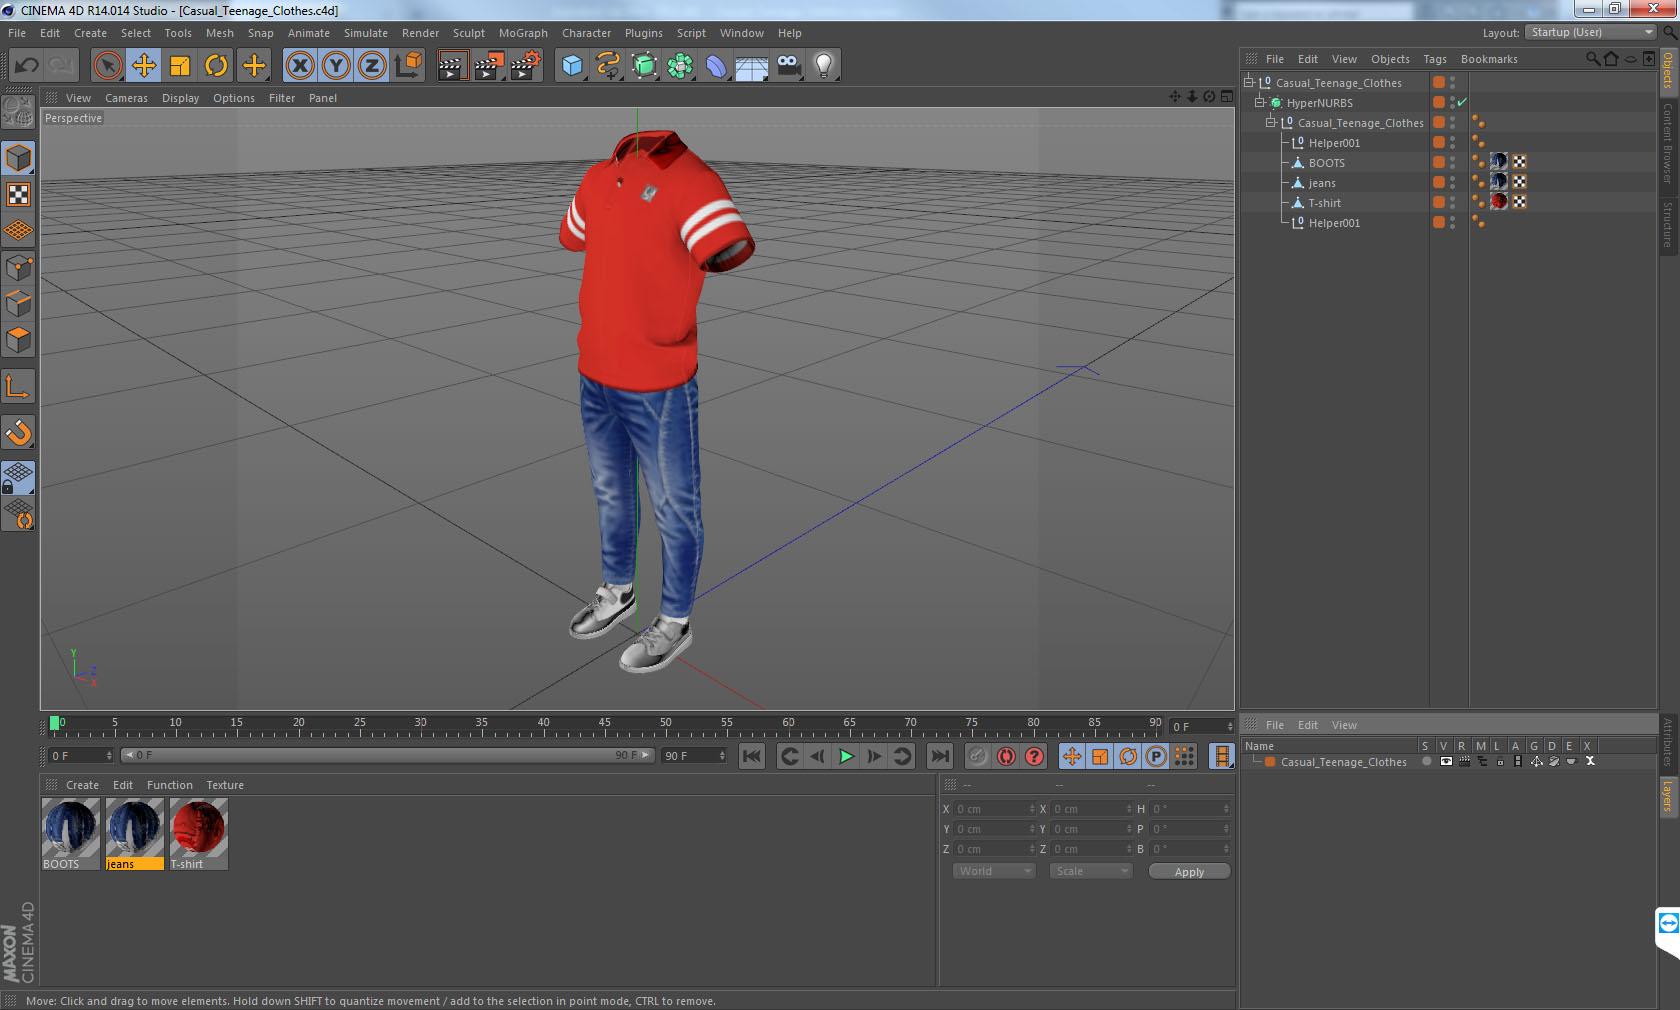Go to the end of animation
The image size is (1680, 1010).
coord(939,756)
